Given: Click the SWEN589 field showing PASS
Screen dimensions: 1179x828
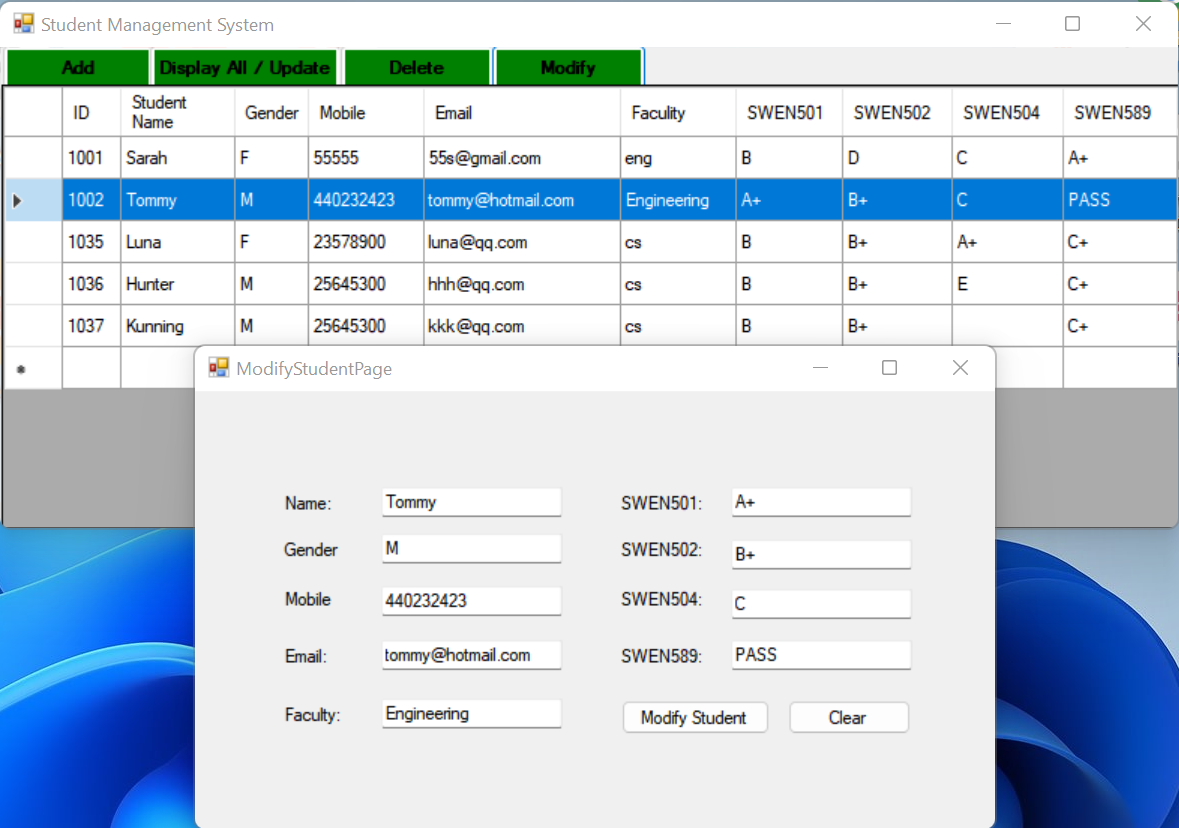Looking at the screenshot, I should 820,654.
